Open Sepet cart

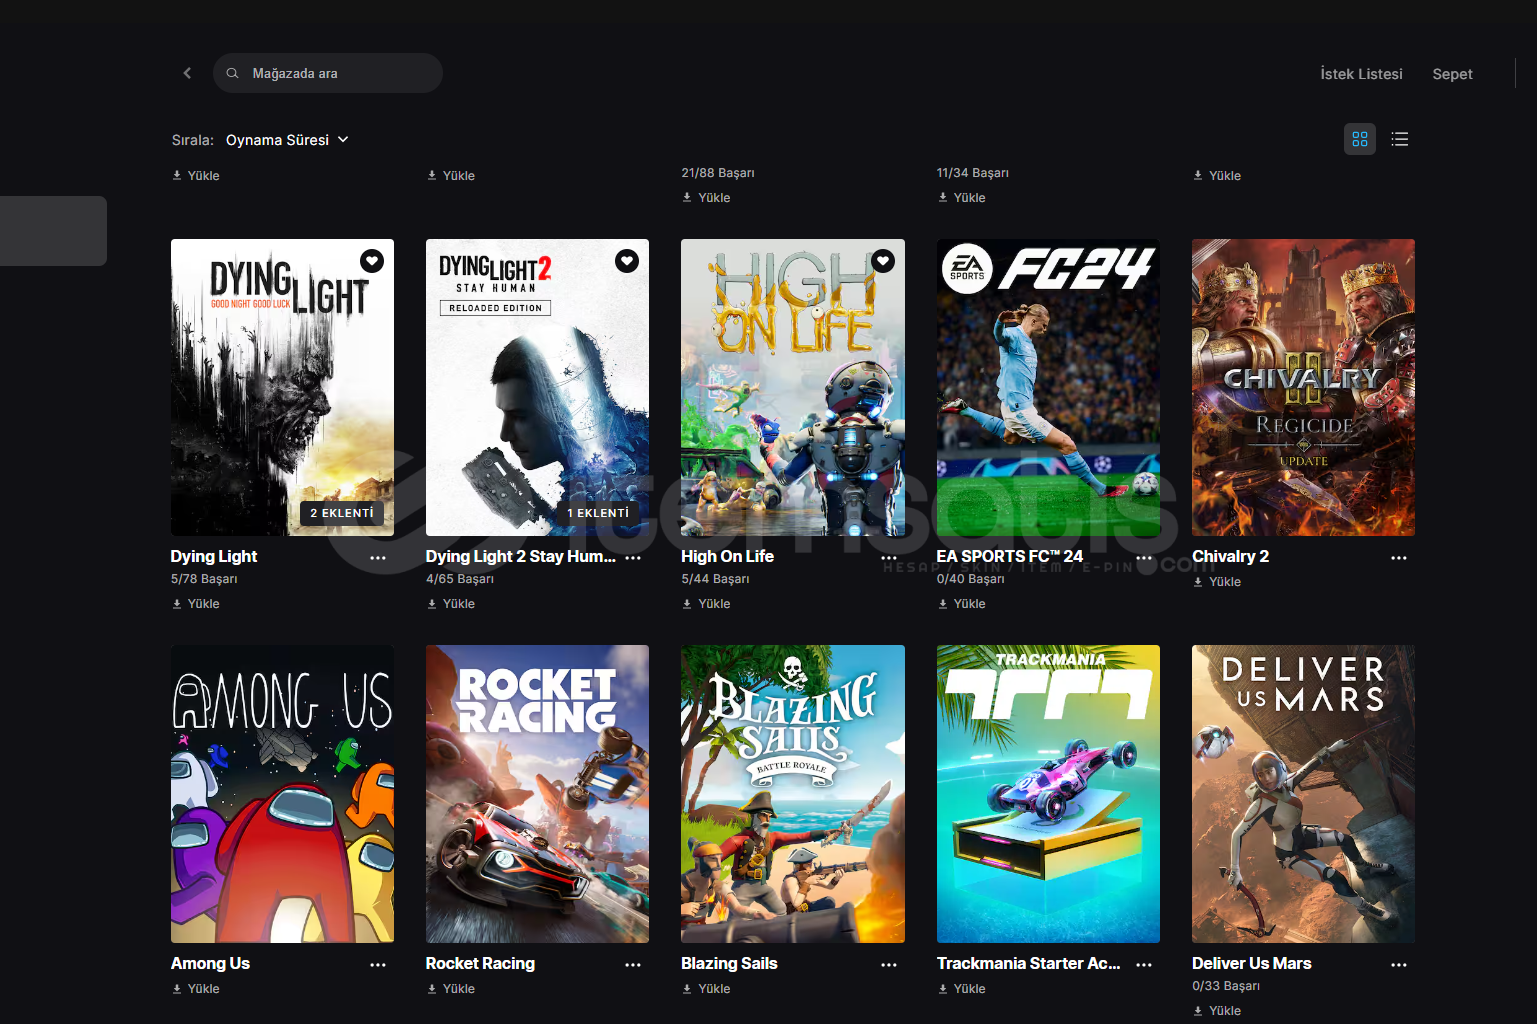pyautogui.click(x=1452, y=74)
